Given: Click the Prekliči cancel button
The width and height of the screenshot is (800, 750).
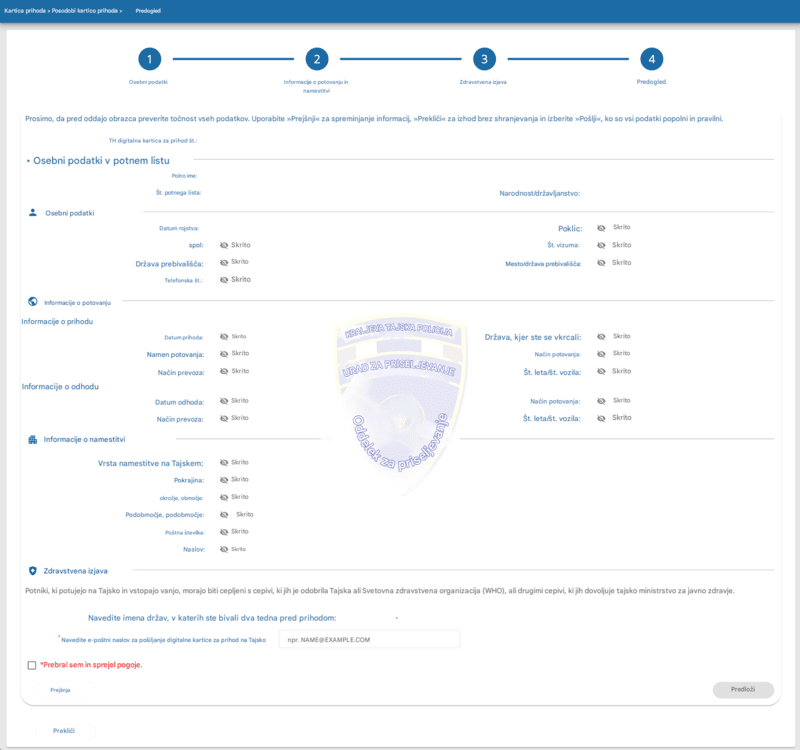Looking at the screenshot, I should [63, 731].
